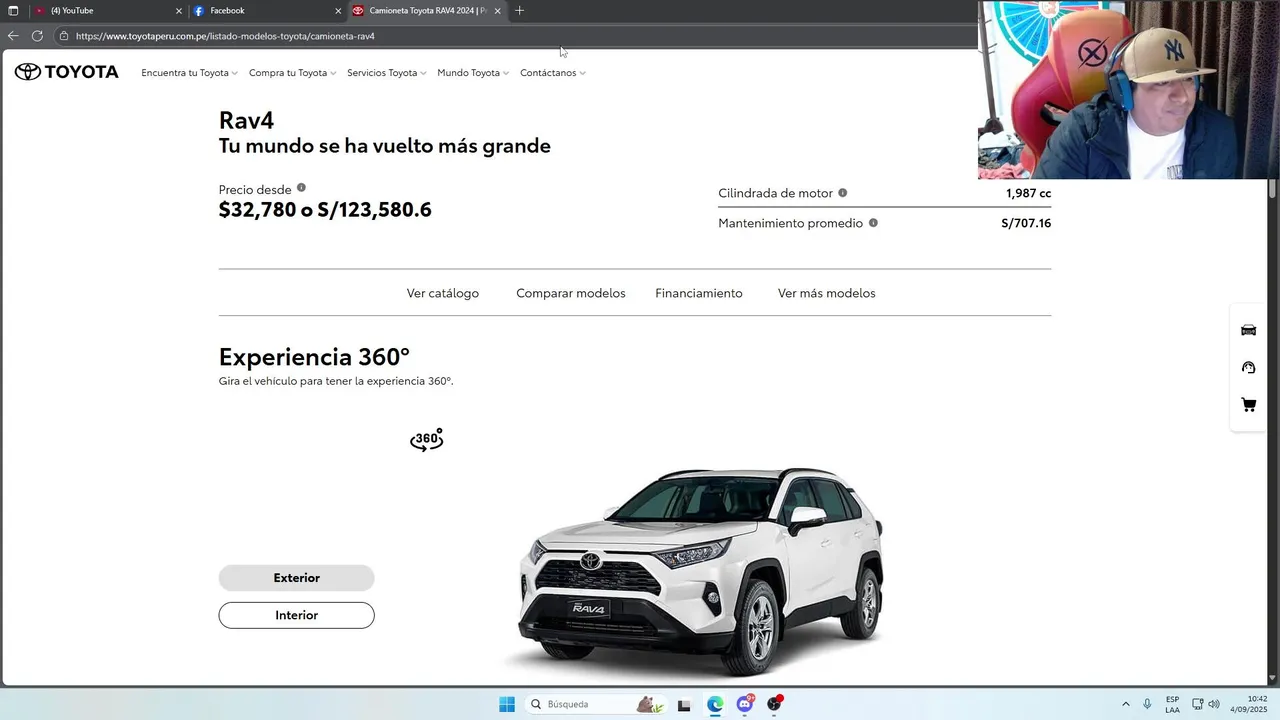Click the page vertical scrollbar thumb
The height and width of the screenshot is (720, 1280).
pyautogui.click(x=1273, y=188)
